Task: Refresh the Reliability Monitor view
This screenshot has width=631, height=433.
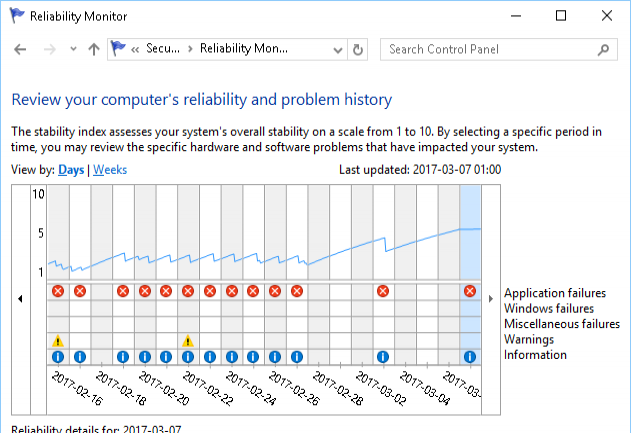Action: pos(358,49)
